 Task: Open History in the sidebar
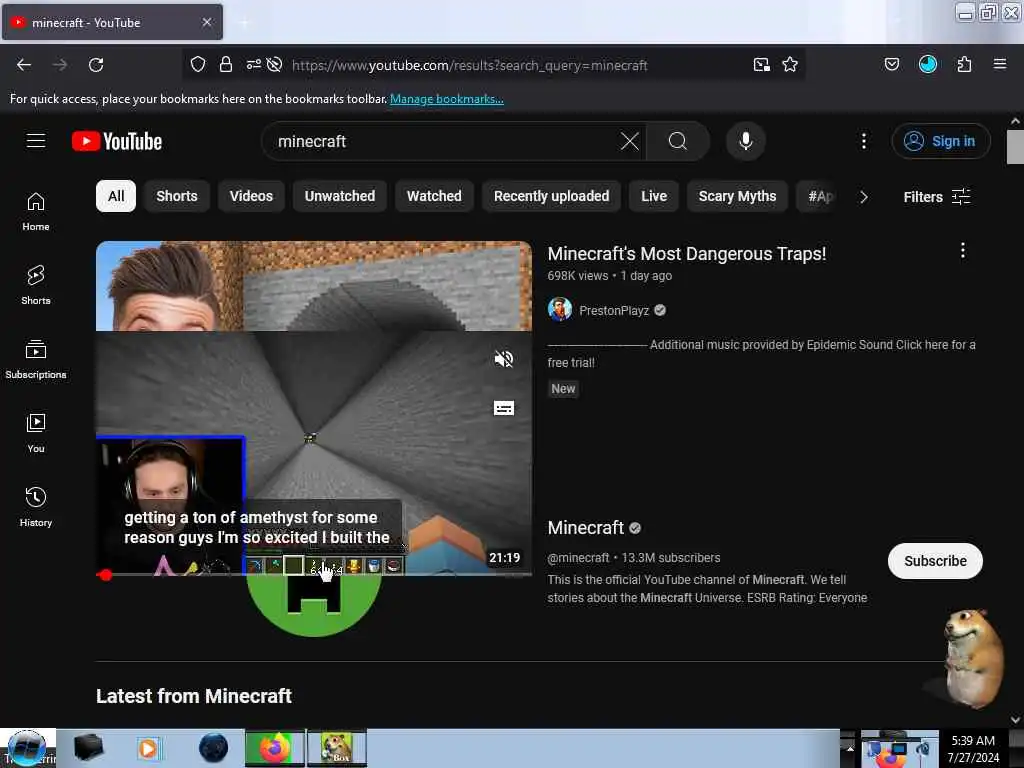coord(36,507)
